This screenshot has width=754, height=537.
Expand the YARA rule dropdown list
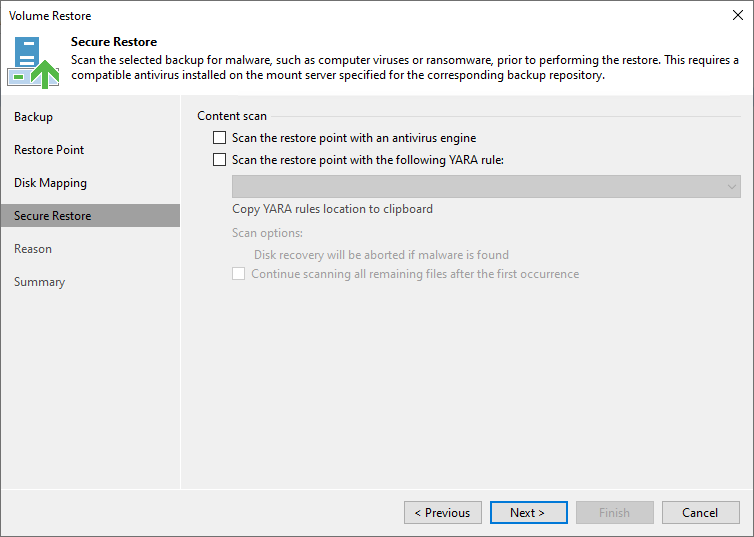tap(731, 187)
